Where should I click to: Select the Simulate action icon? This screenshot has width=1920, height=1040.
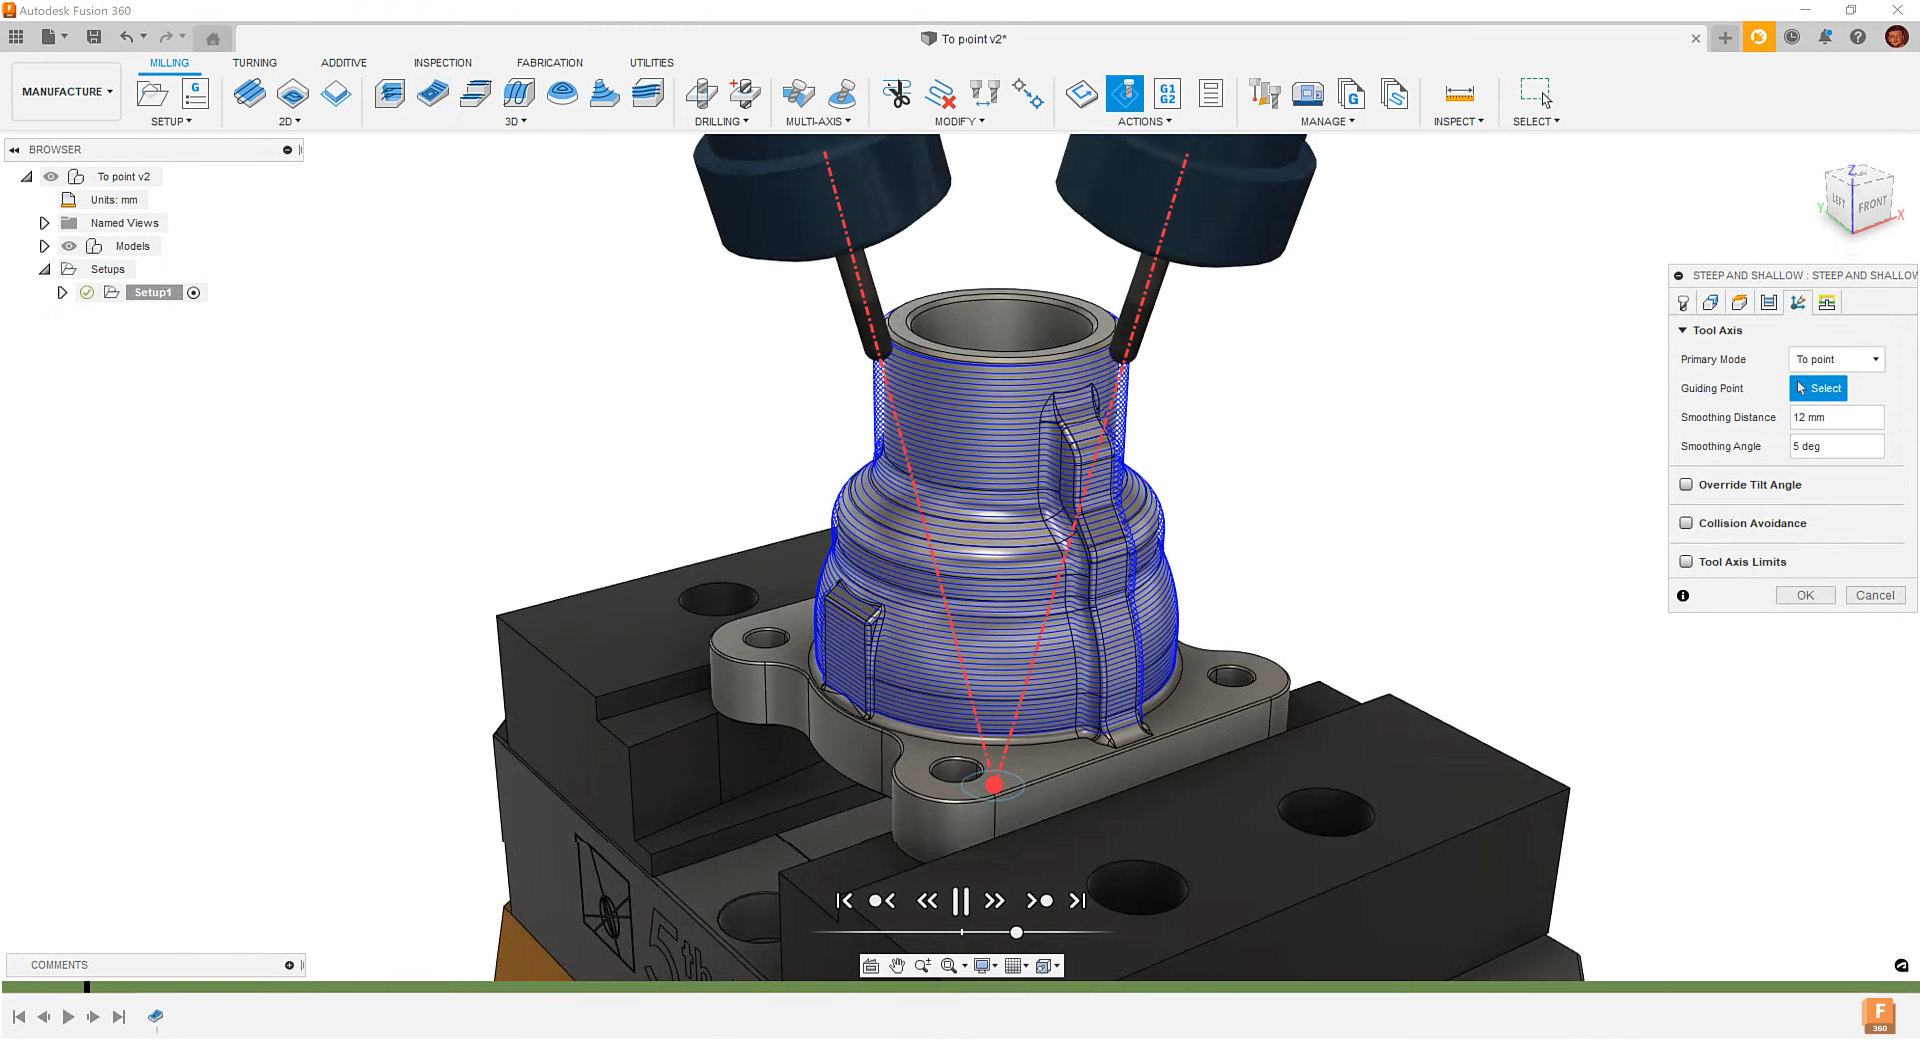click(1125, 94)
